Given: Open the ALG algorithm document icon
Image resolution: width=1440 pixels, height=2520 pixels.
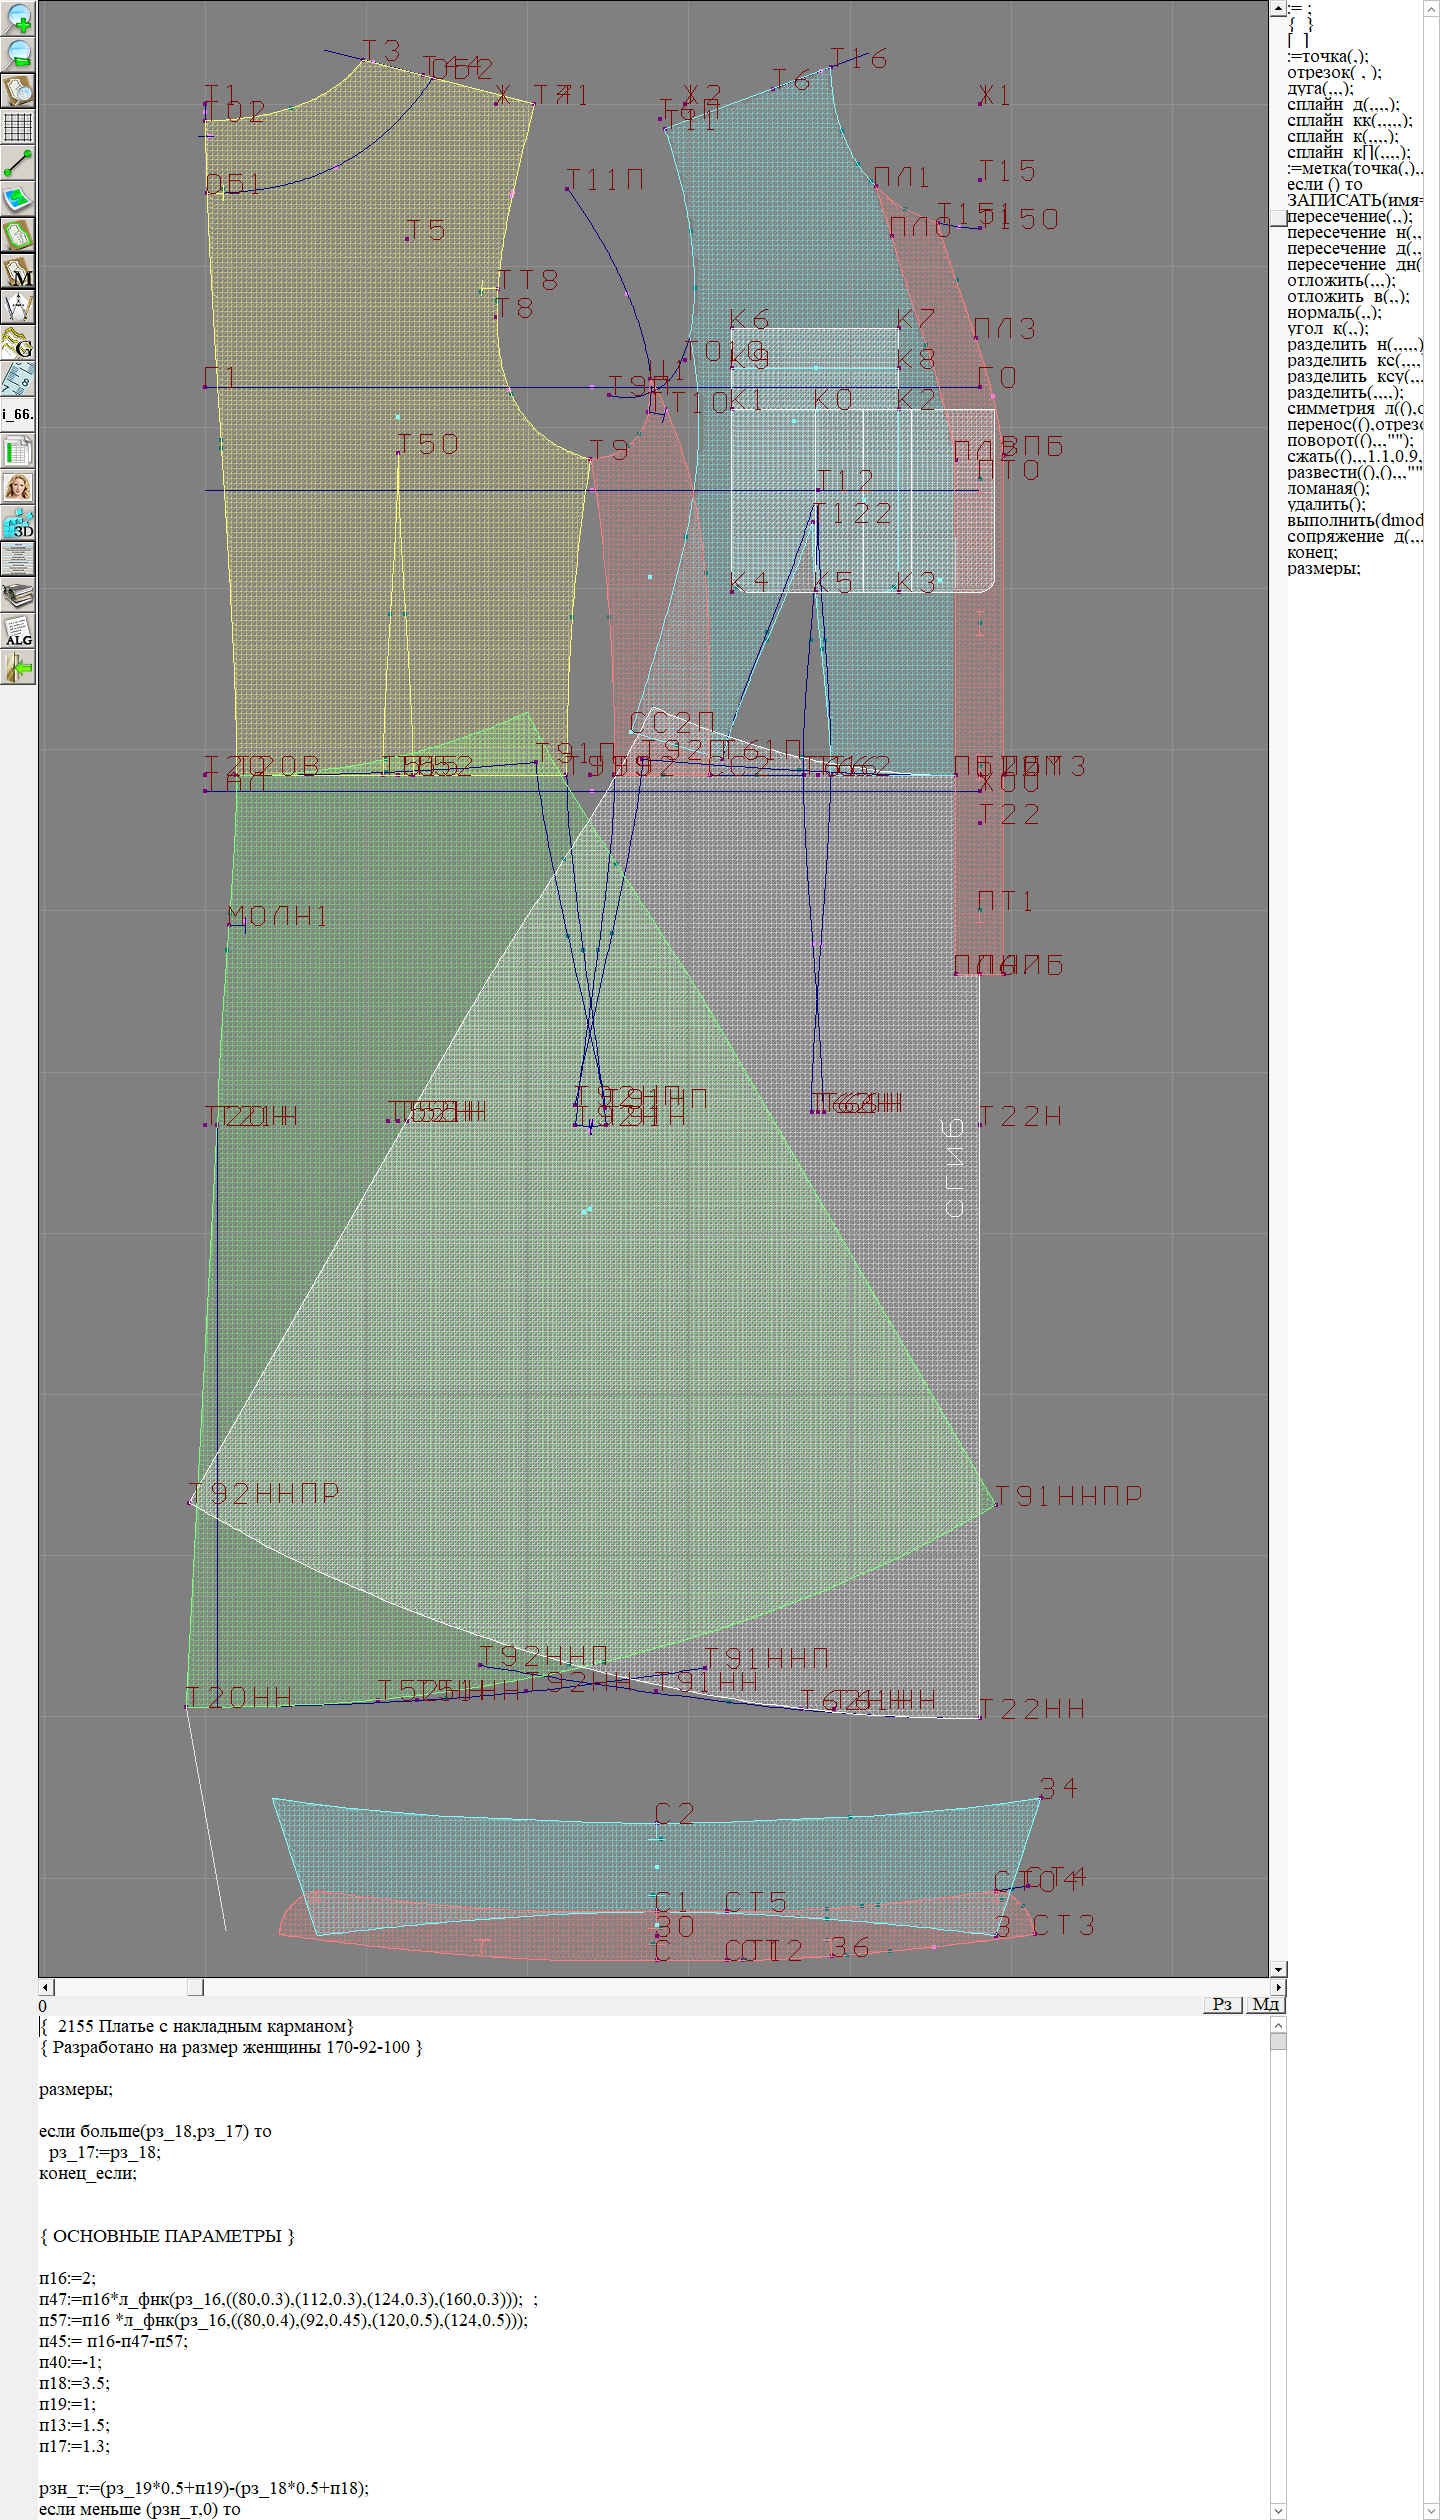Looking at the screenshot, I should coord(18,631).
